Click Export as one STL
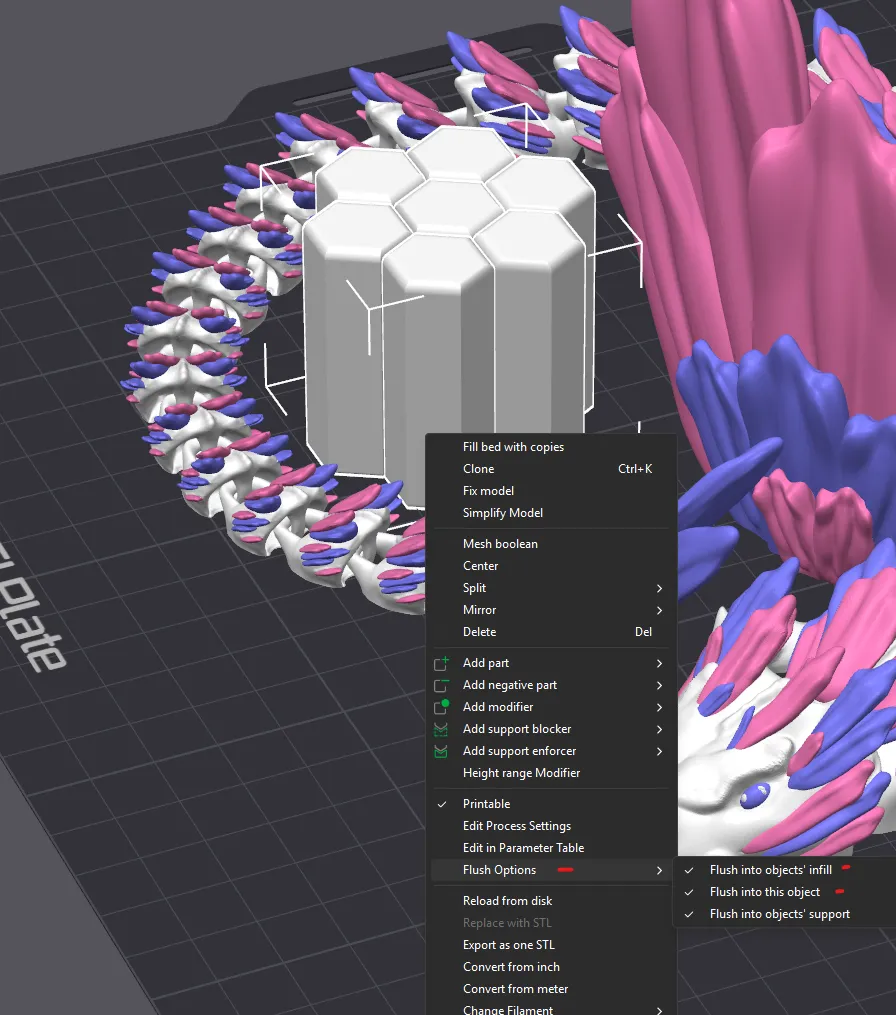Image resolution: width=896 pixels, height=1015 pixels. pyautogui.click(x=508, y=945)
